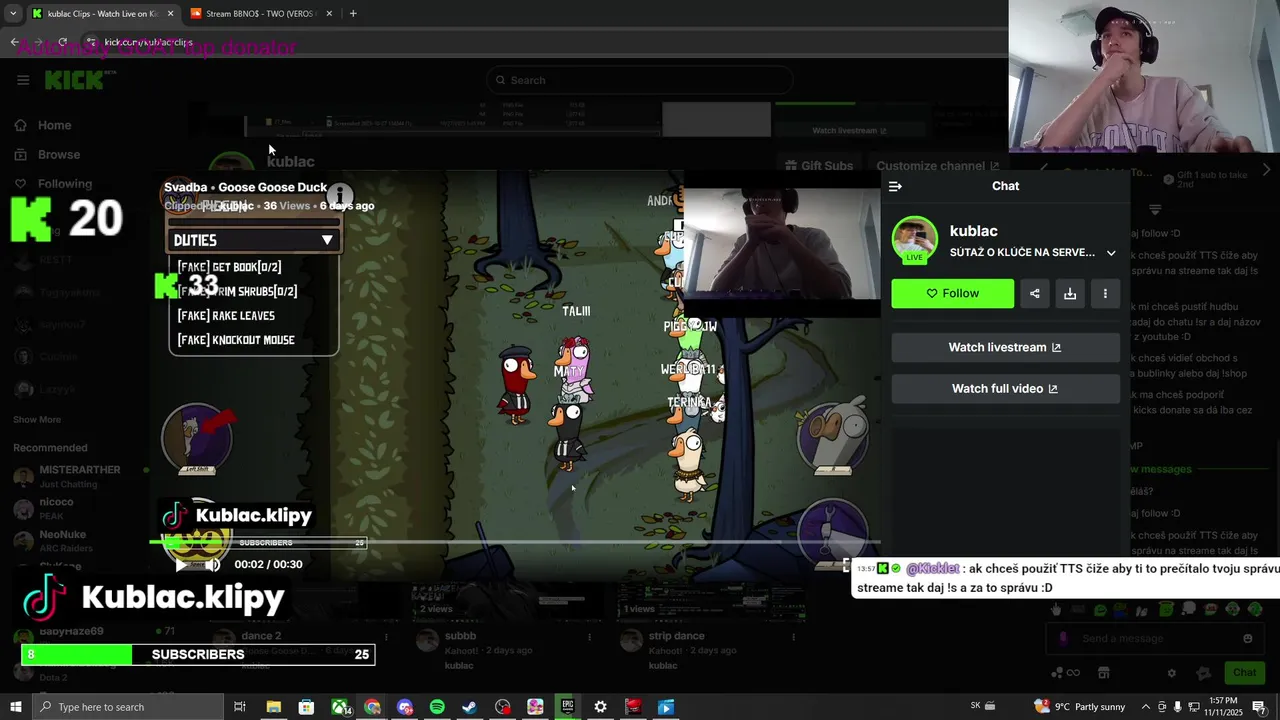Collapse the clip chat panel icon
The image size is (1280, 720).
coord(895,186)
